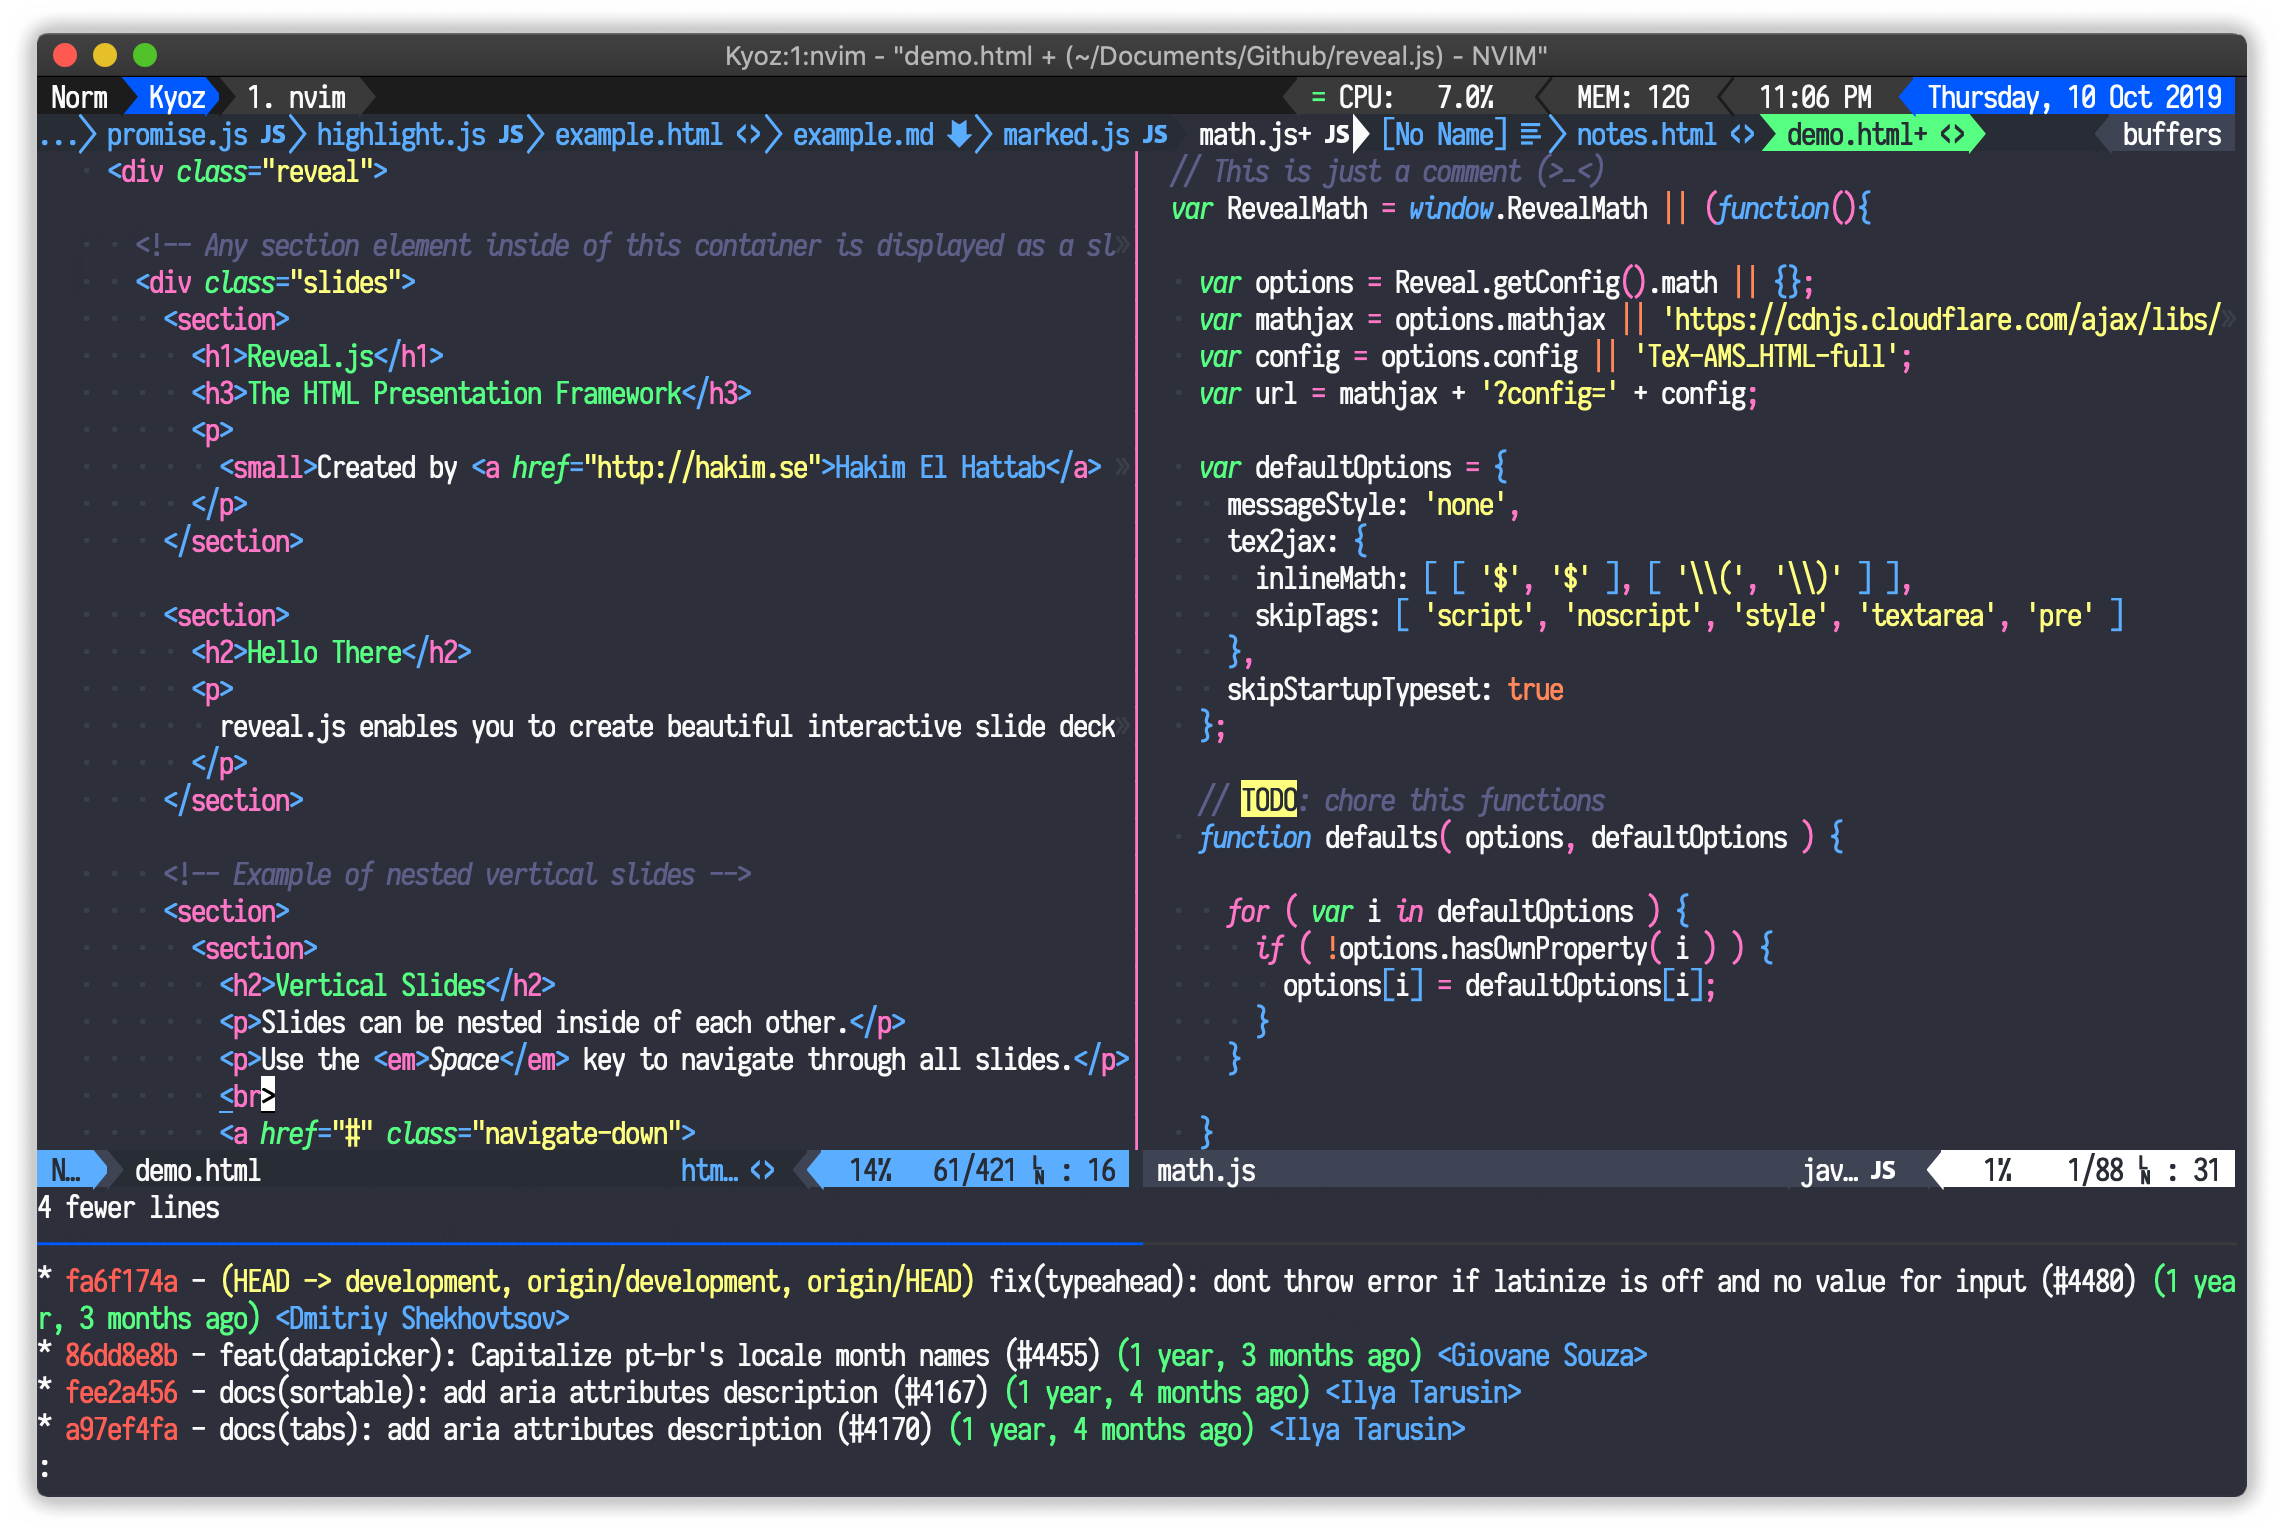Viewport: 2286px width, 1532px height.
Task: Click the lines icon beside [No Name]
Action: (1530, 135)
